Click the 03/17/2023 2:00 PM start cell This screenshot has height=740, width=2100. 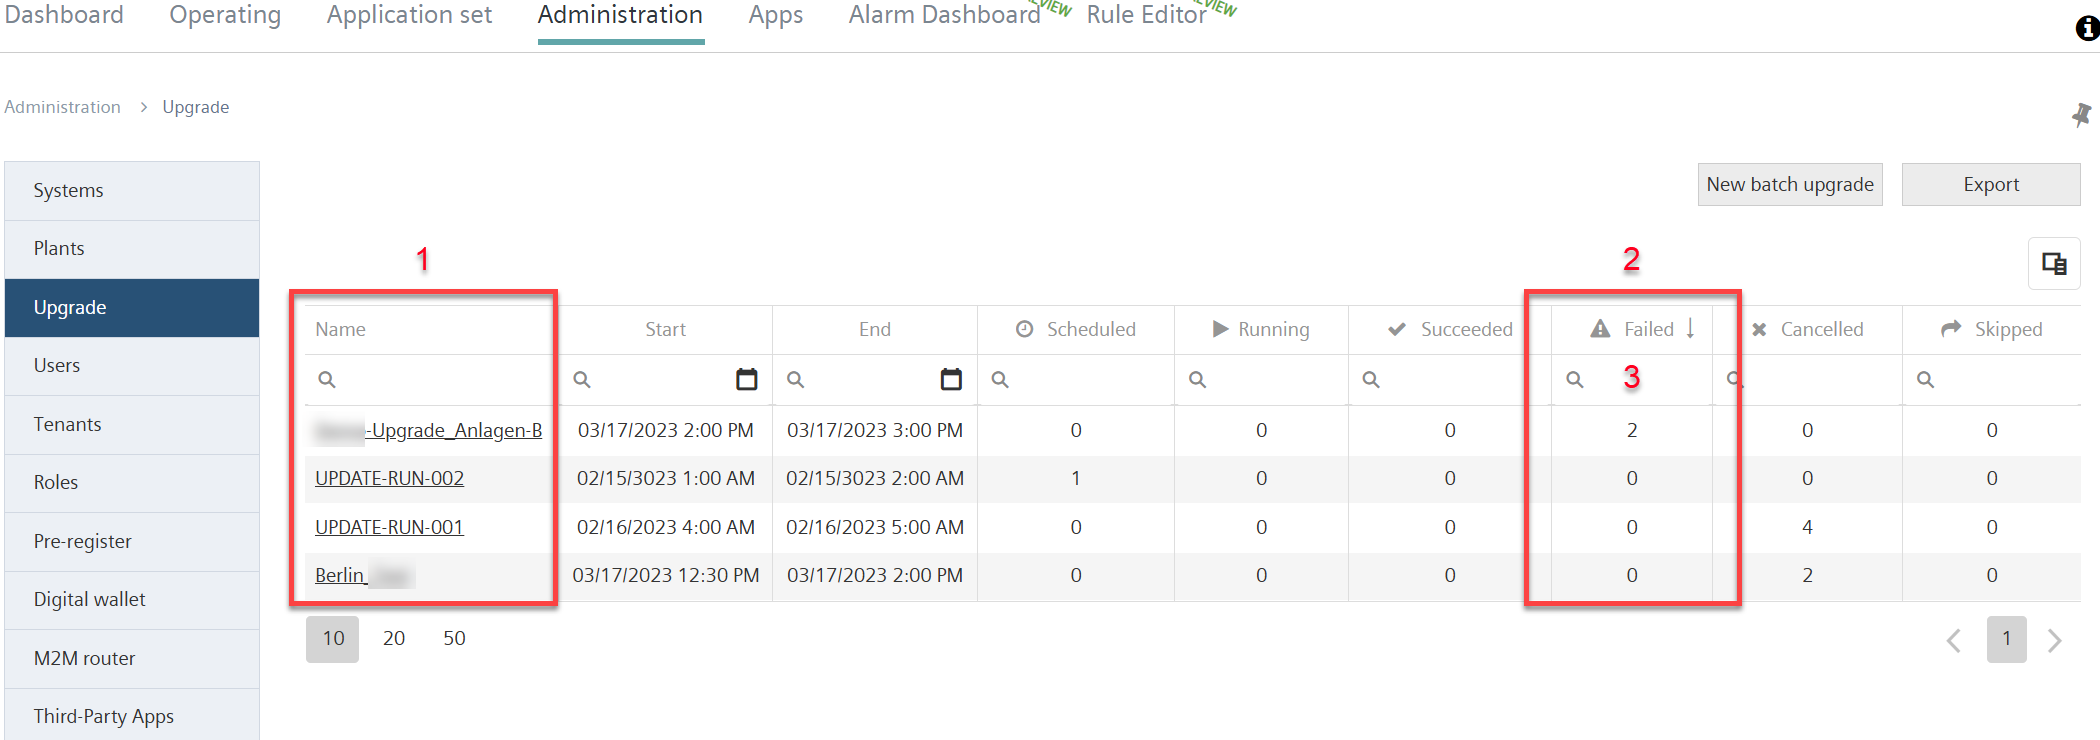tap(666, 431)
